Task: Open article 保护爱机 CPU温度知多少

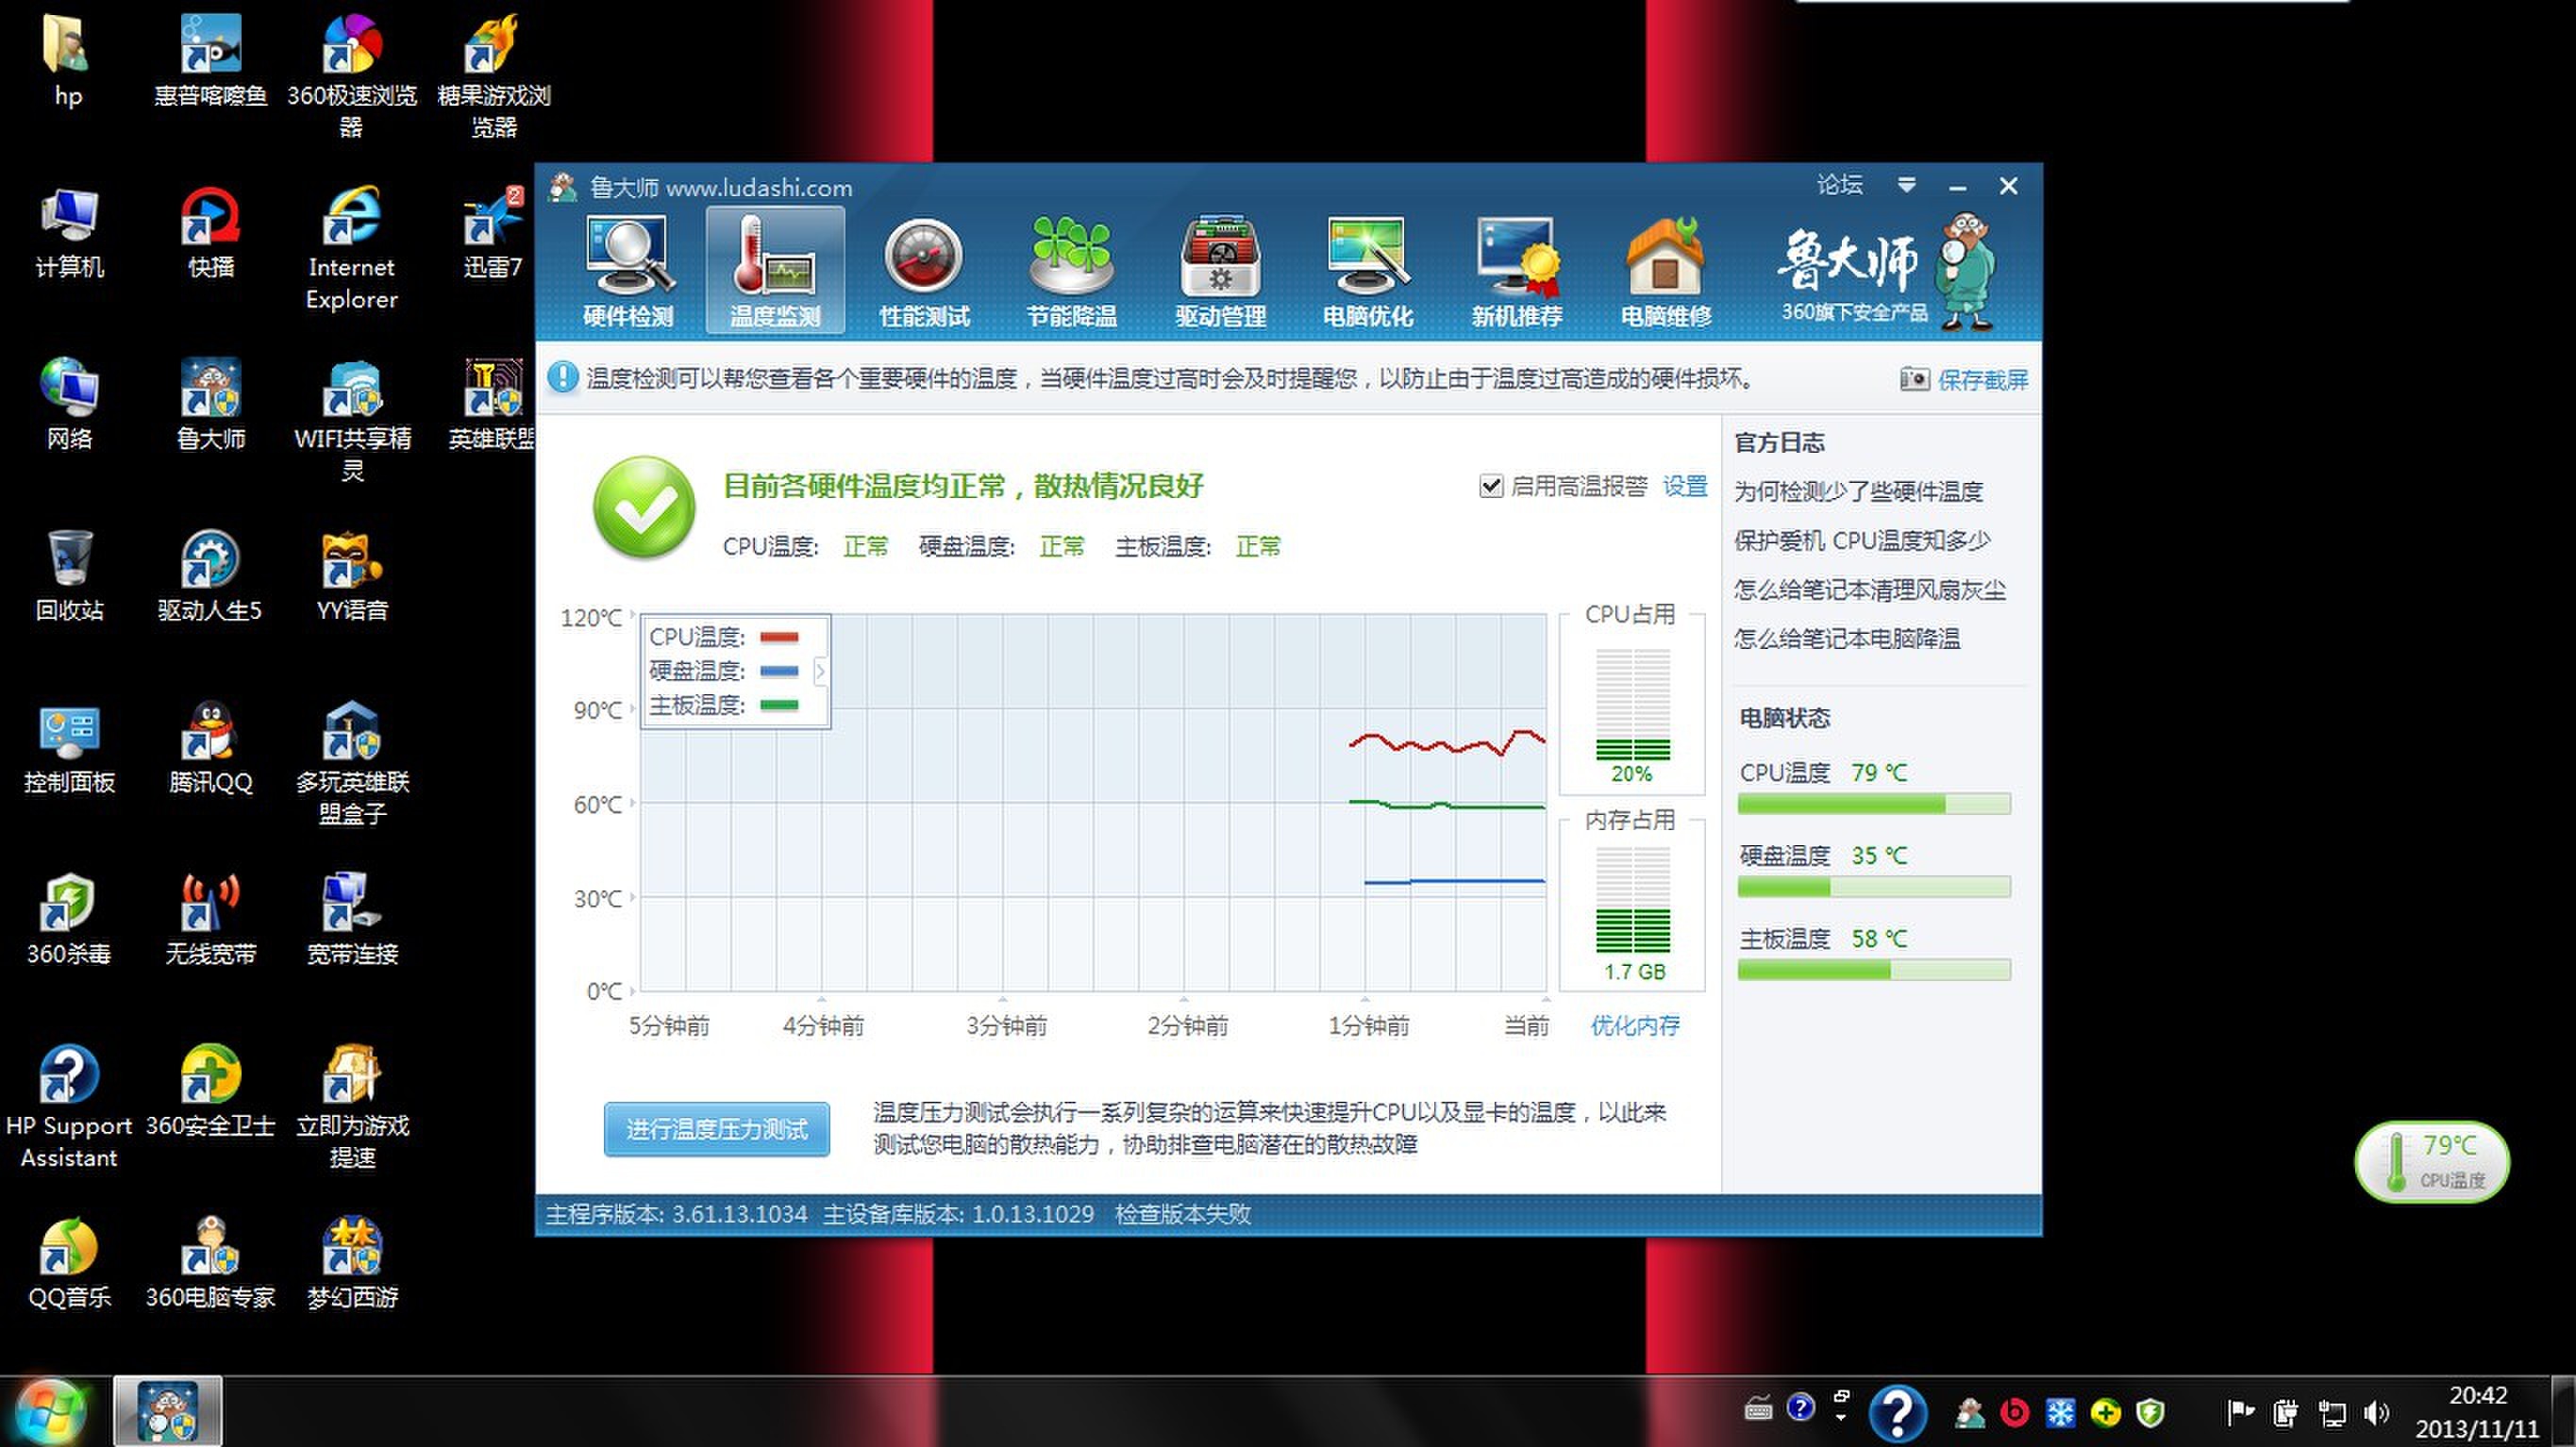Action: pyautogui.click(x=1861, y=540)
